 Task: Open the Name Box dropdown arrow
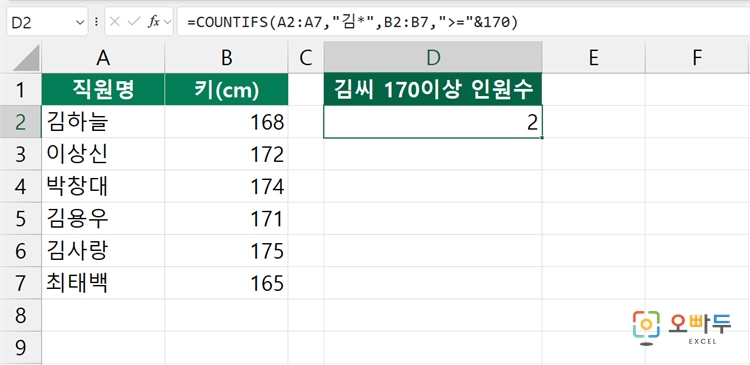click(79, 22)
